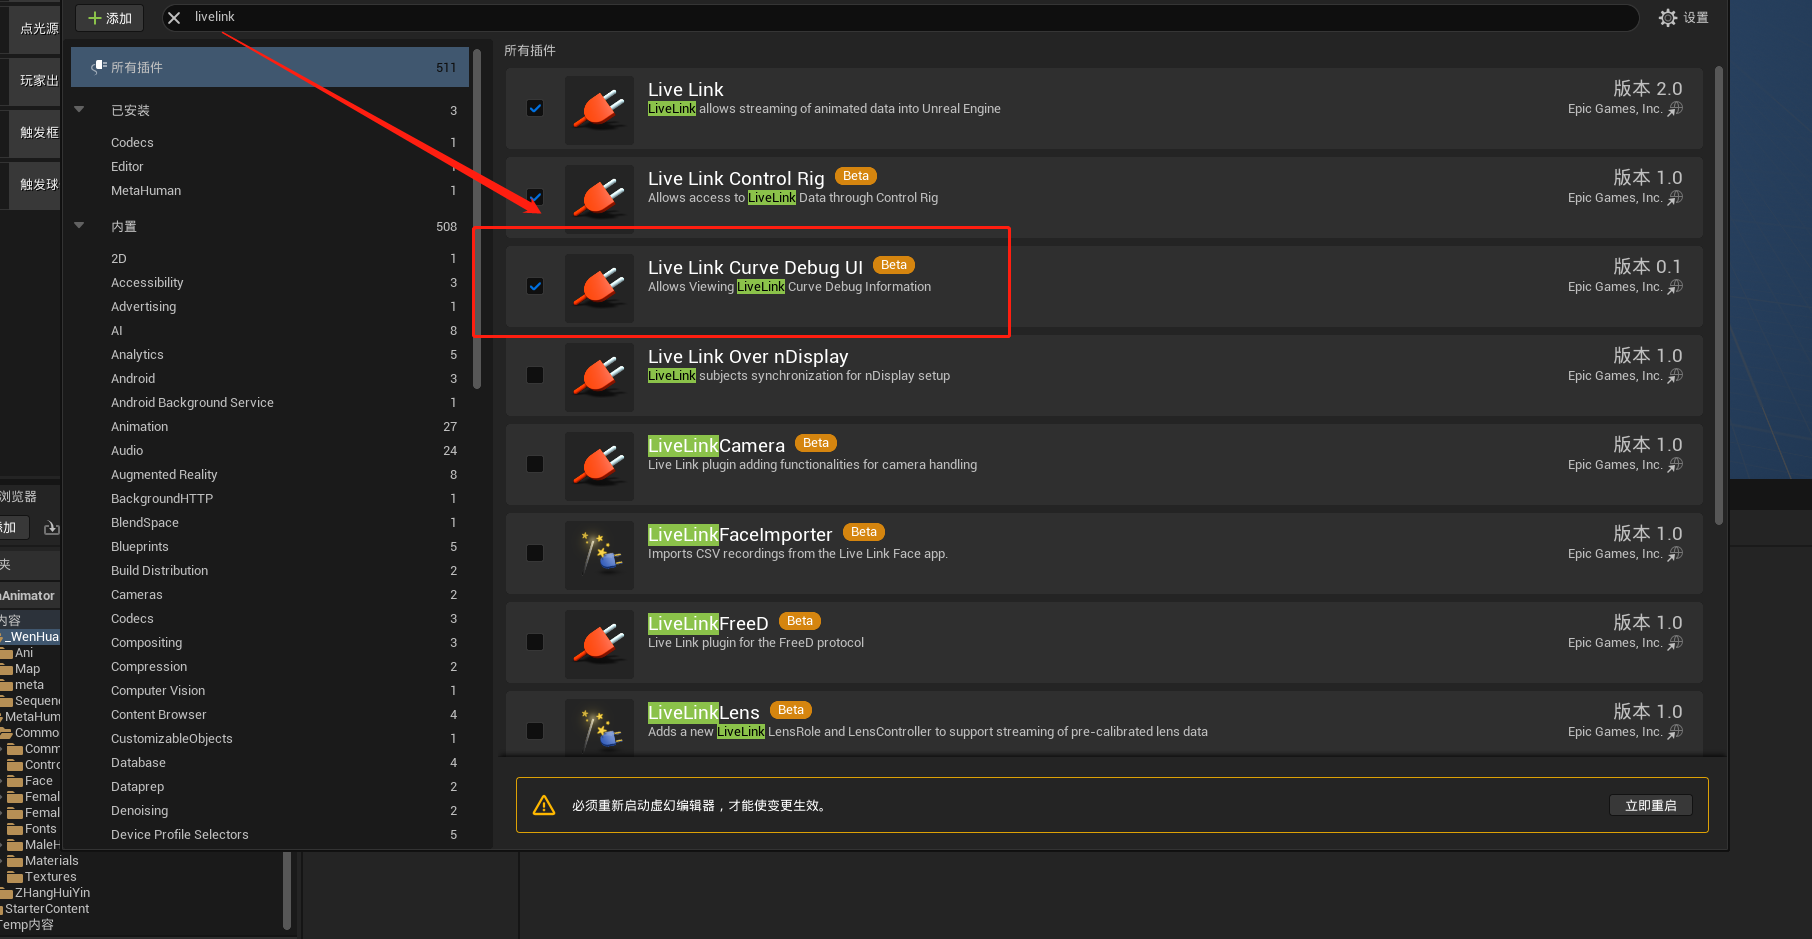Click the Live Link Over nDisplay plug icon
Screen dimensions: 1812x939
(599, 377)
